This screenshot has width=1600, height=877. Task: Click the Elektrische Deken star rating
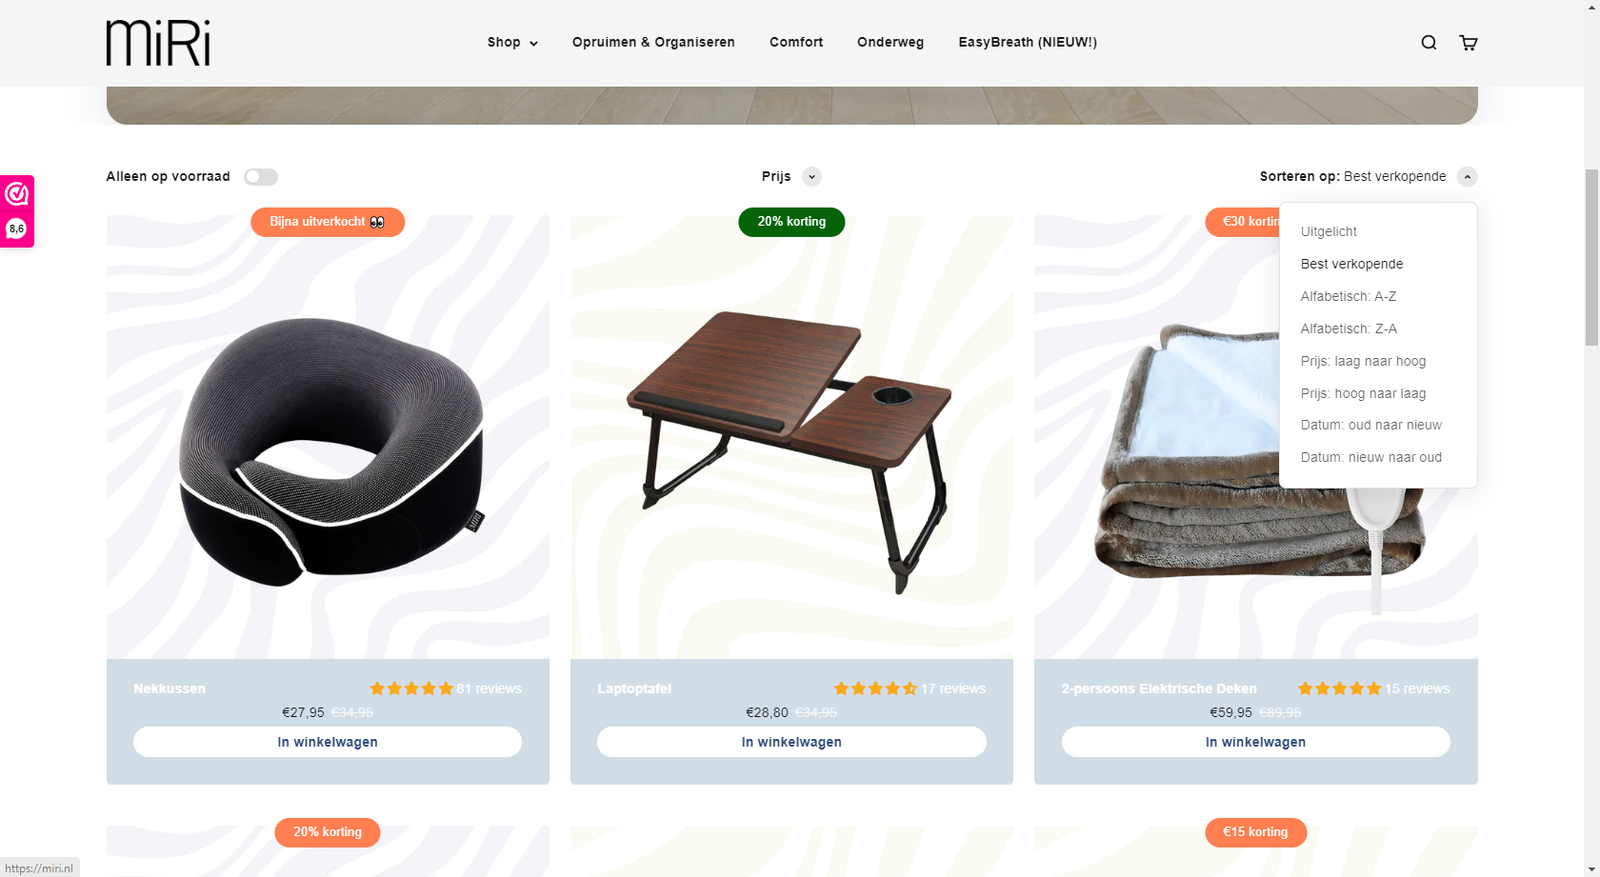[x=1339, y=689]
